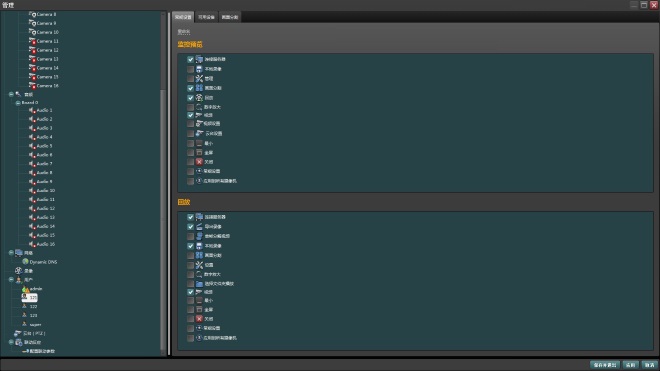Click the PTZ camera icon in the tree

pyautogui.click(x=18, y=333)
